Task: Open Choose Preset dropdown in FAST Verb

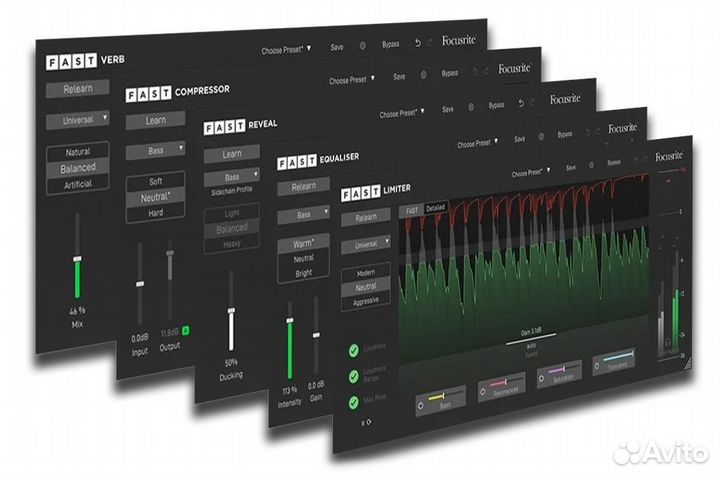Action: pyautogui.click(x=286, y=50)
